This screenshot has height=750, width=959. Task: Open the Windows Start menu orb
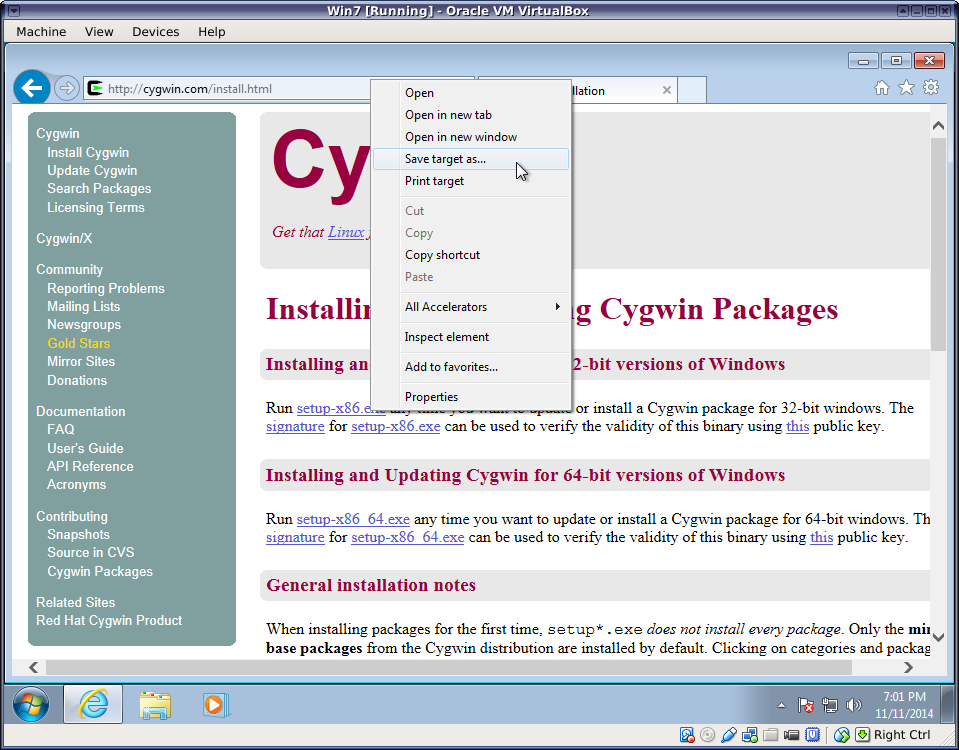coord(31,705)
